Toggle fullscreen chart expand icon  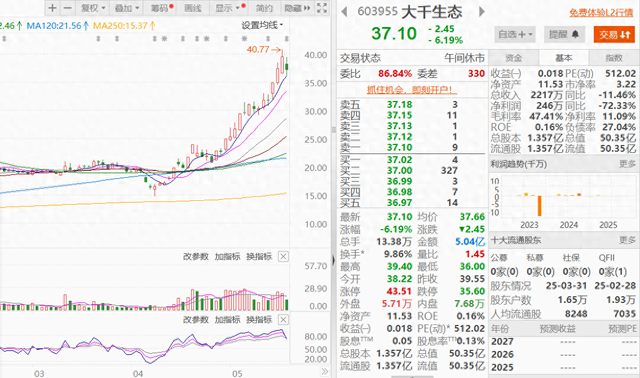tap(322, 8)
